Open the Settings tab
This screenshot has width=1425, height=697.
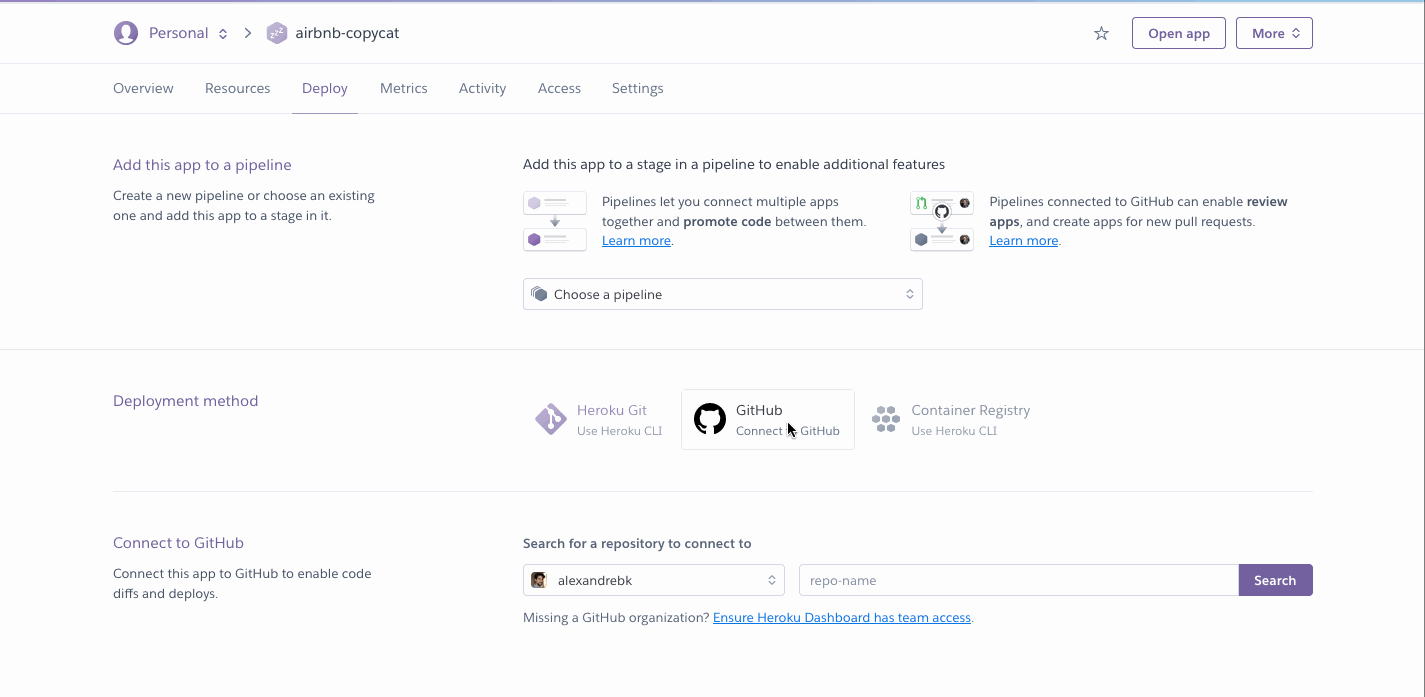click(x=638, y=88)
